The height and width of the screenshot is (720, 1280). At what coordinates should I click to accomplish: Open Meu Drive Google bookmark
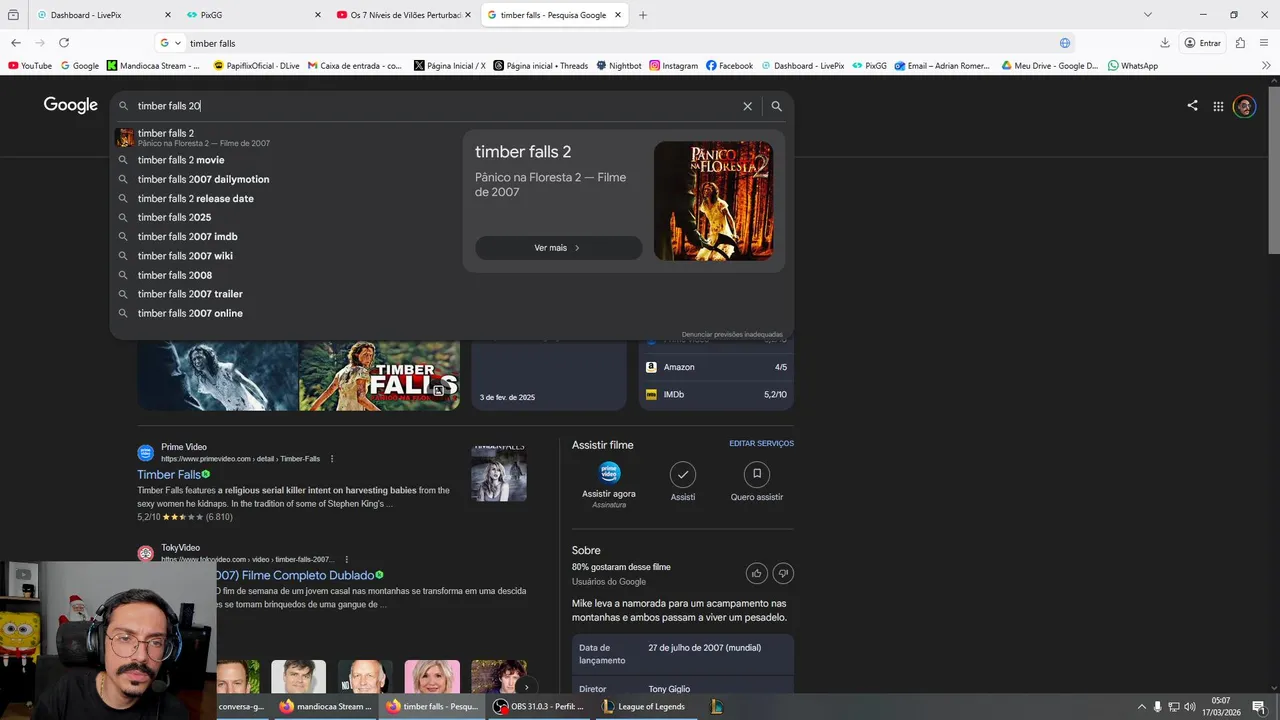(x=1050, y=66)
